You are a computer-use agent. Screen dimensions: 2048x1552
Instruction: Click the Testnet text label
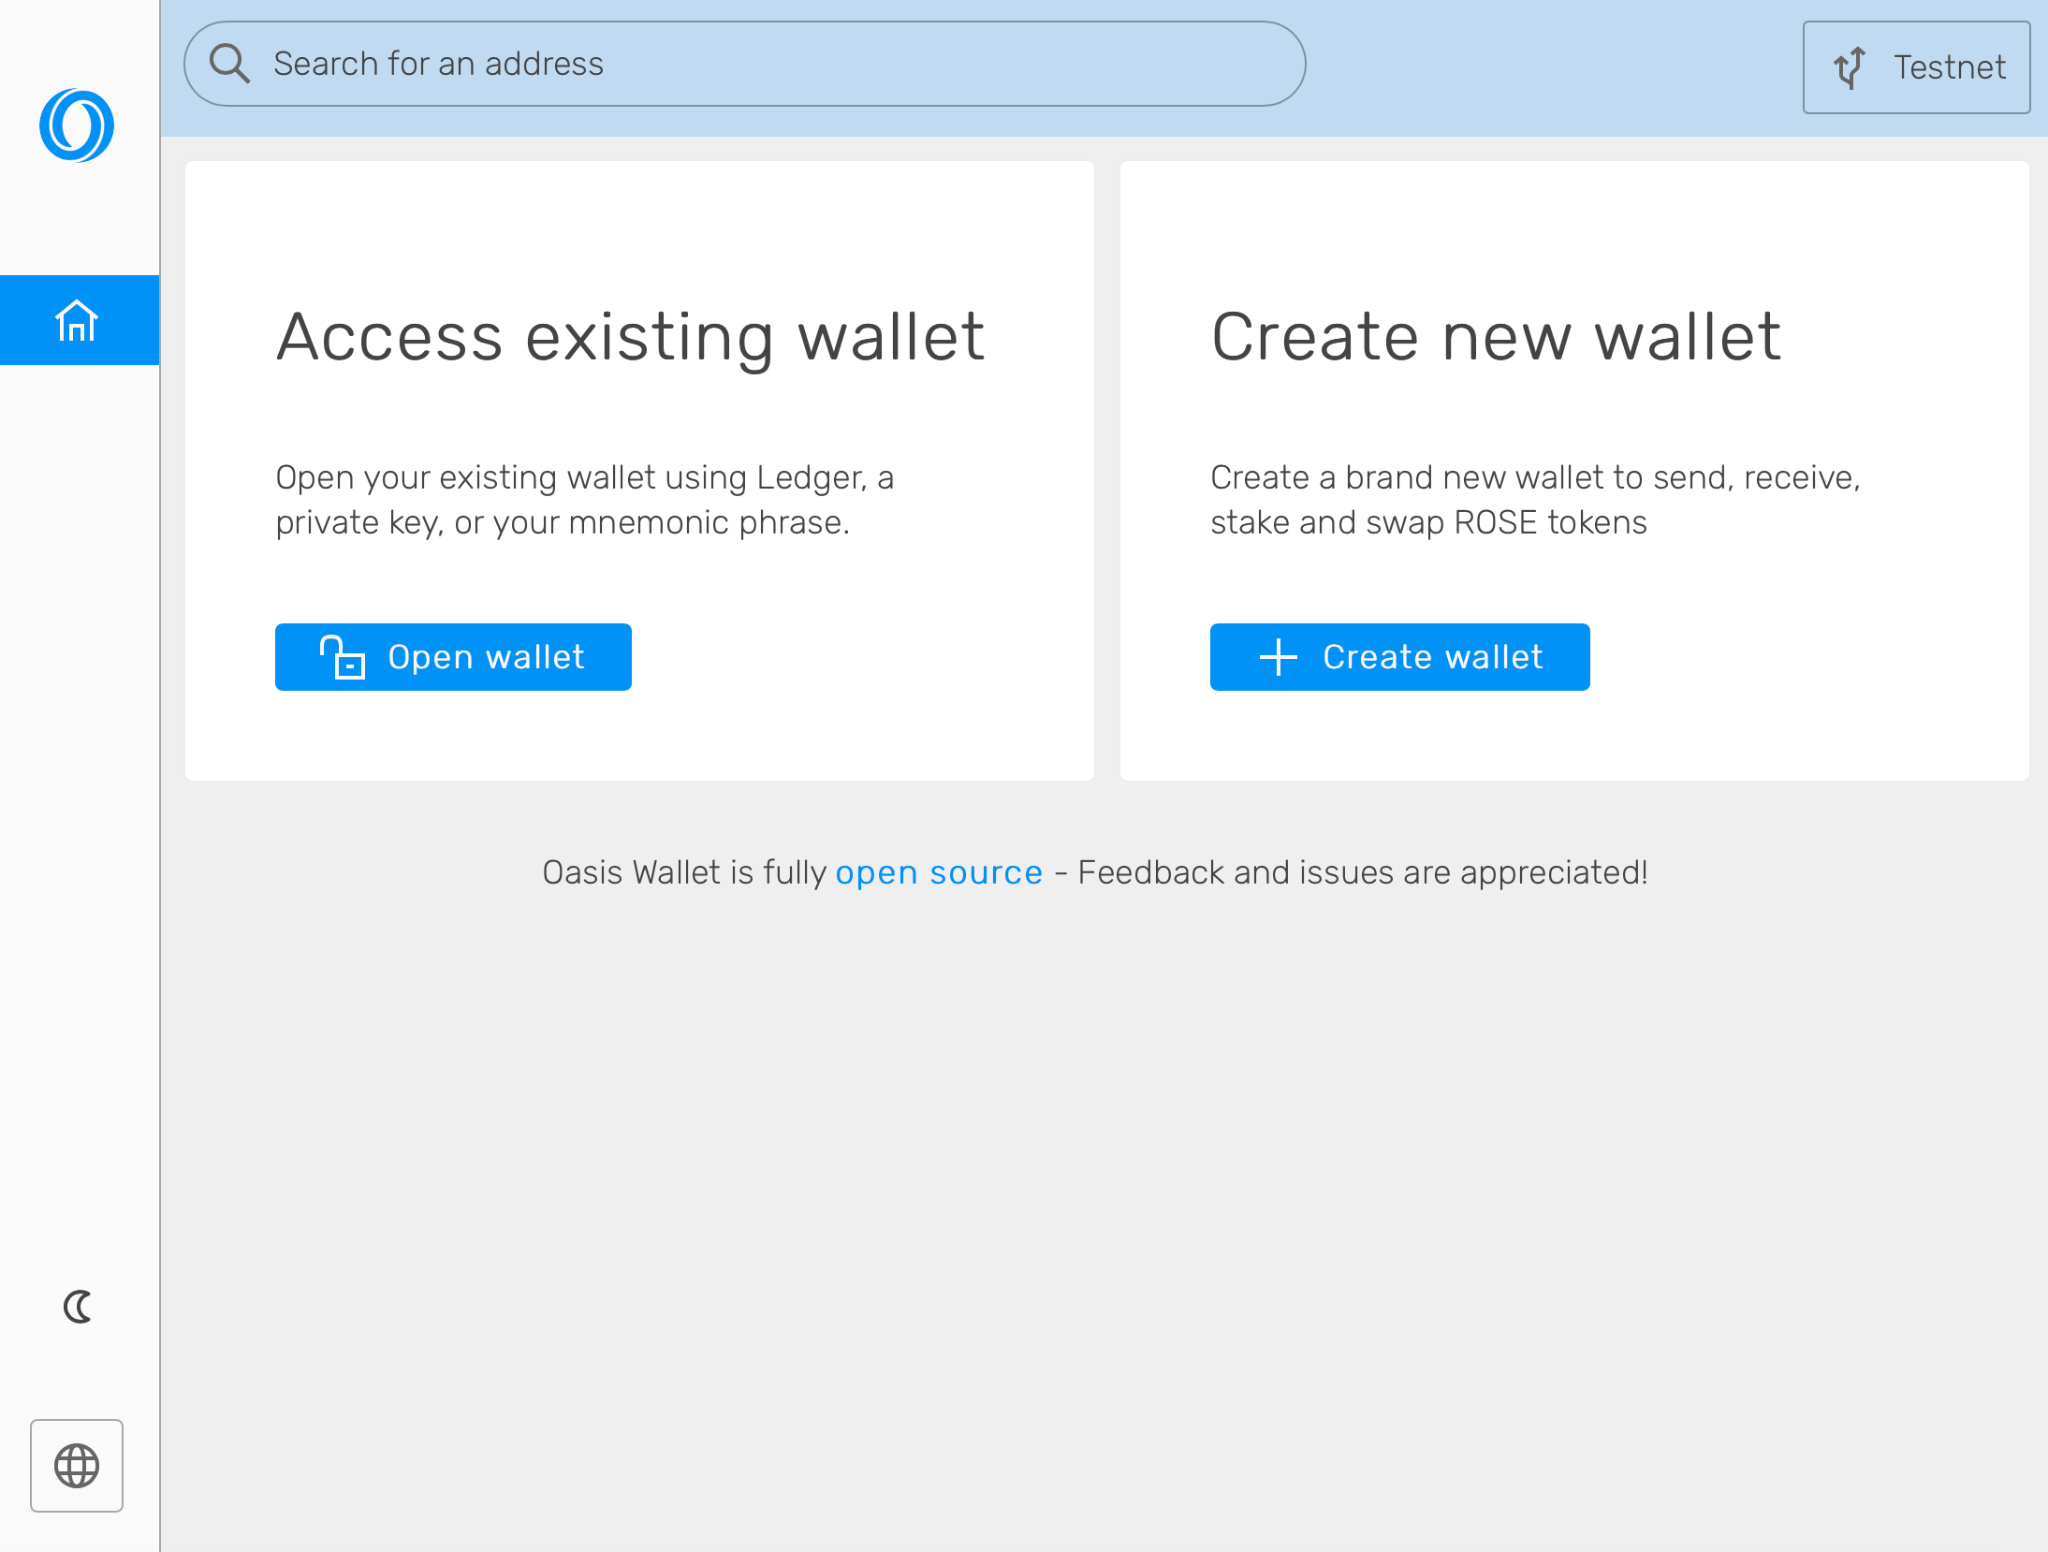tap(1950, 67)
